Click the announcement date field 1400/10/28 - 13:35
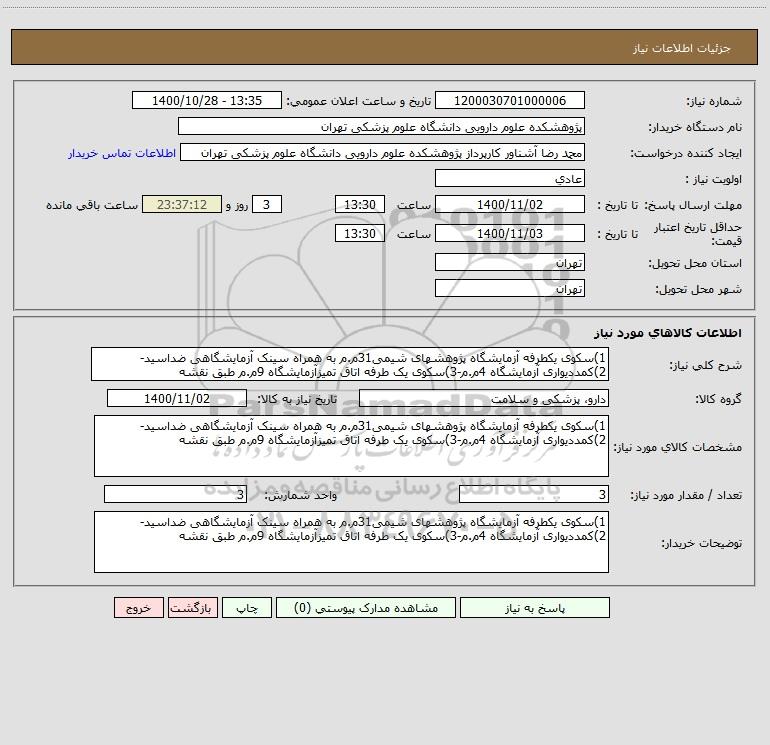Screen dimensions: 770x745 click(207, 100)
